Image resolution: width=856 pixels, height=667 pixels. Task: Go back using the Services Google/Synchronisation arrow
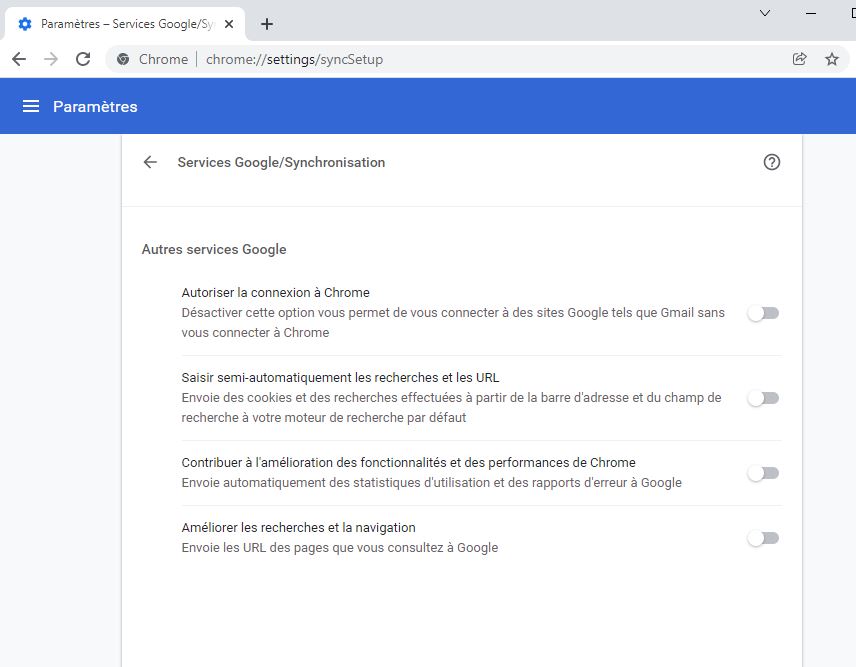(150, 162)
